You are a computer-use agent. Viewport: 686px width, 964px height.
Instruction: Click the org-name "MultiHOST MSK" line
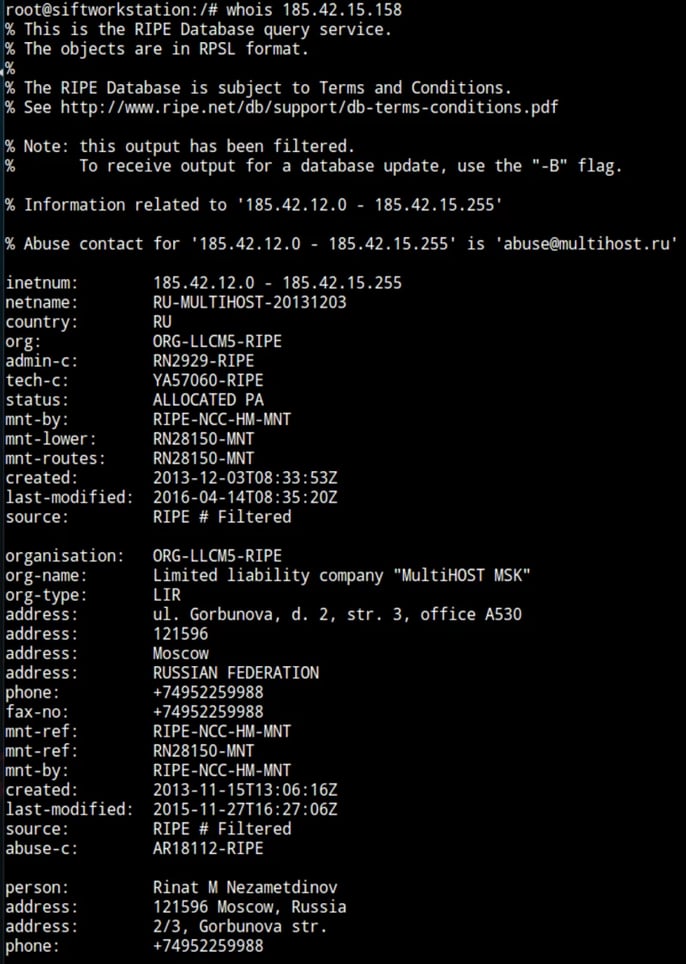[x=341, y=575]
